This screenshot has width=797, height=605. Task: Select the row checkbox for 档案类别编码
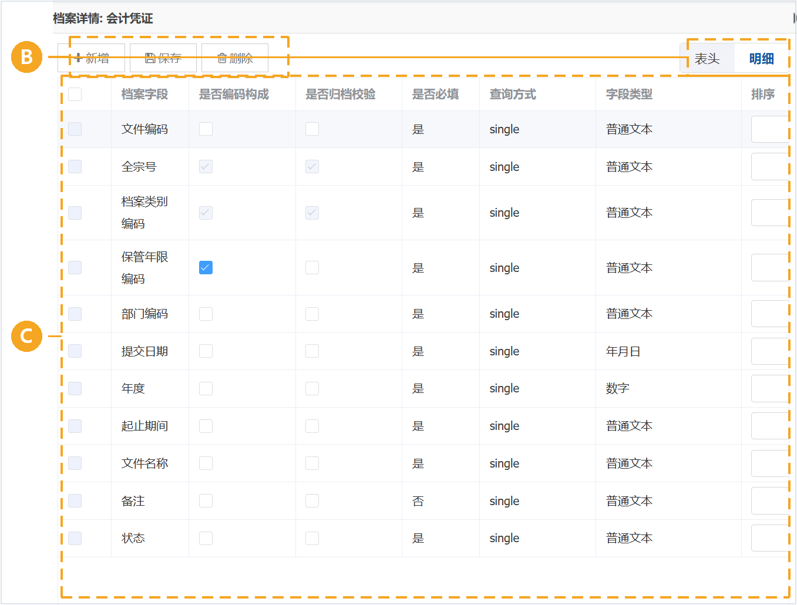[75, 213]
